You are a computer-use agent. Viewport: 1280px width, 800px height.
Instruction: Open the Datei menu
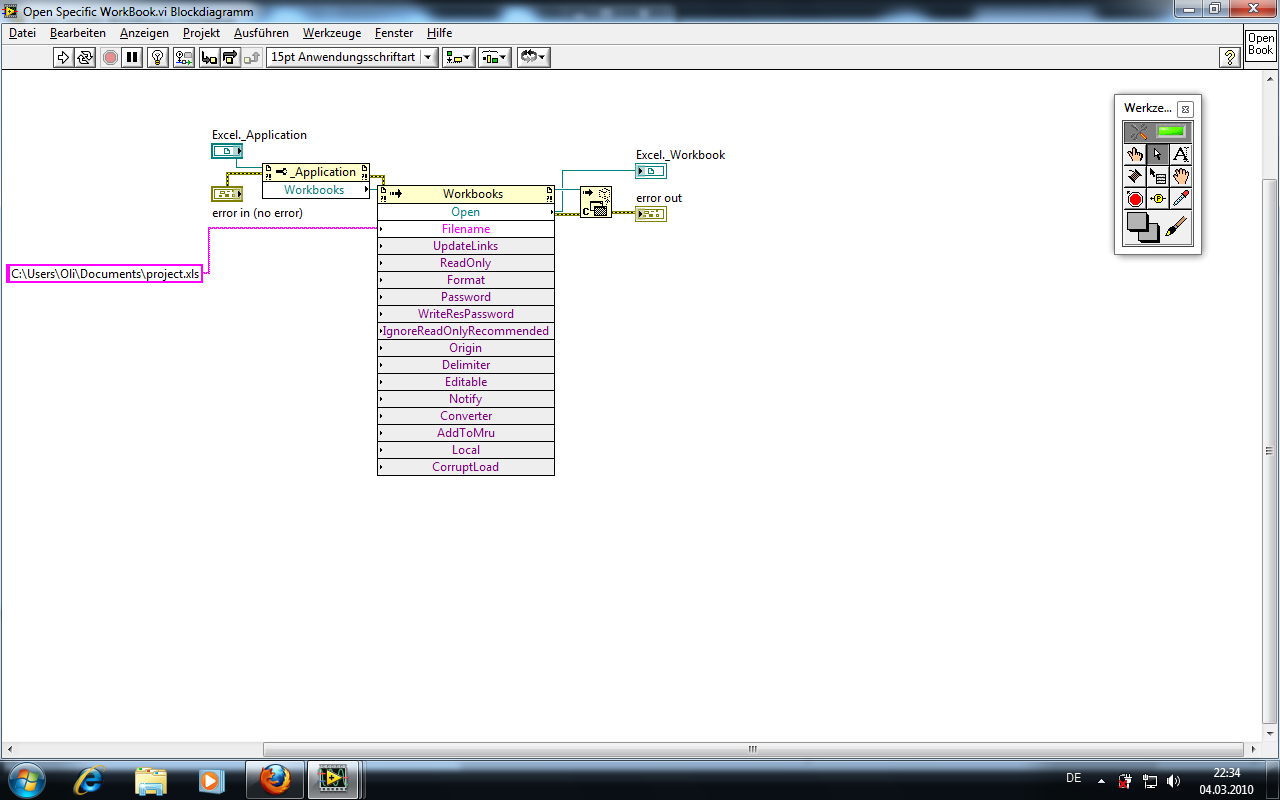click(22, 33)
